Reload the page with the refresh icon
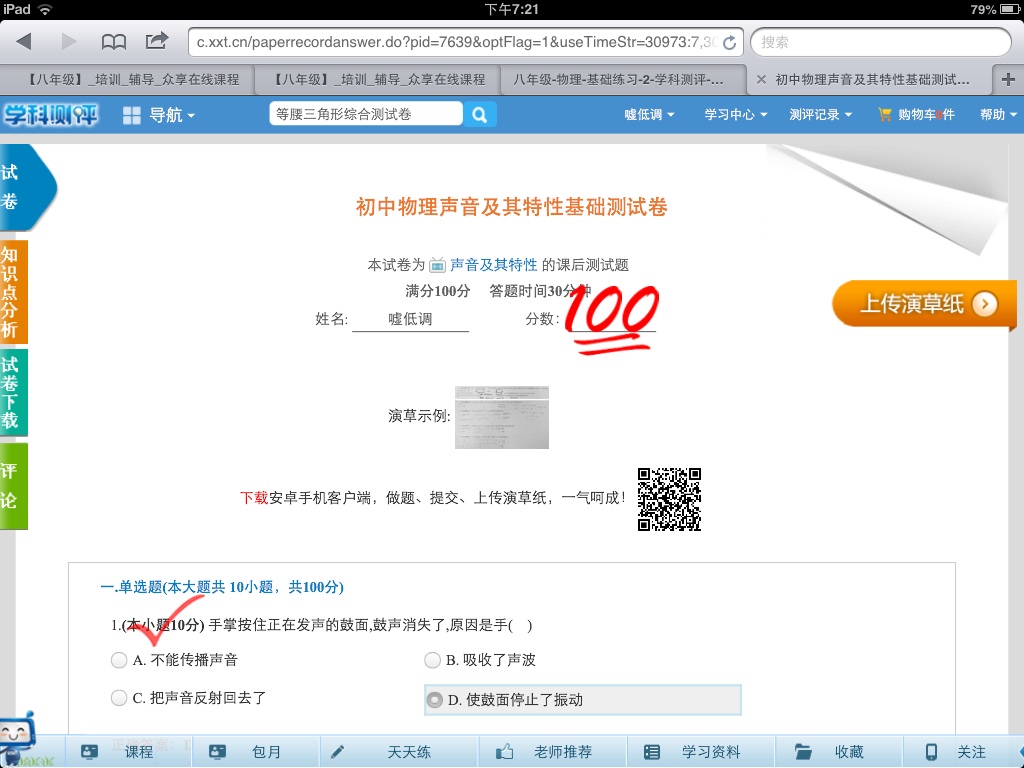Image resolution: width=1024 pixels, height=768 pixels. (x=729, y=42)
